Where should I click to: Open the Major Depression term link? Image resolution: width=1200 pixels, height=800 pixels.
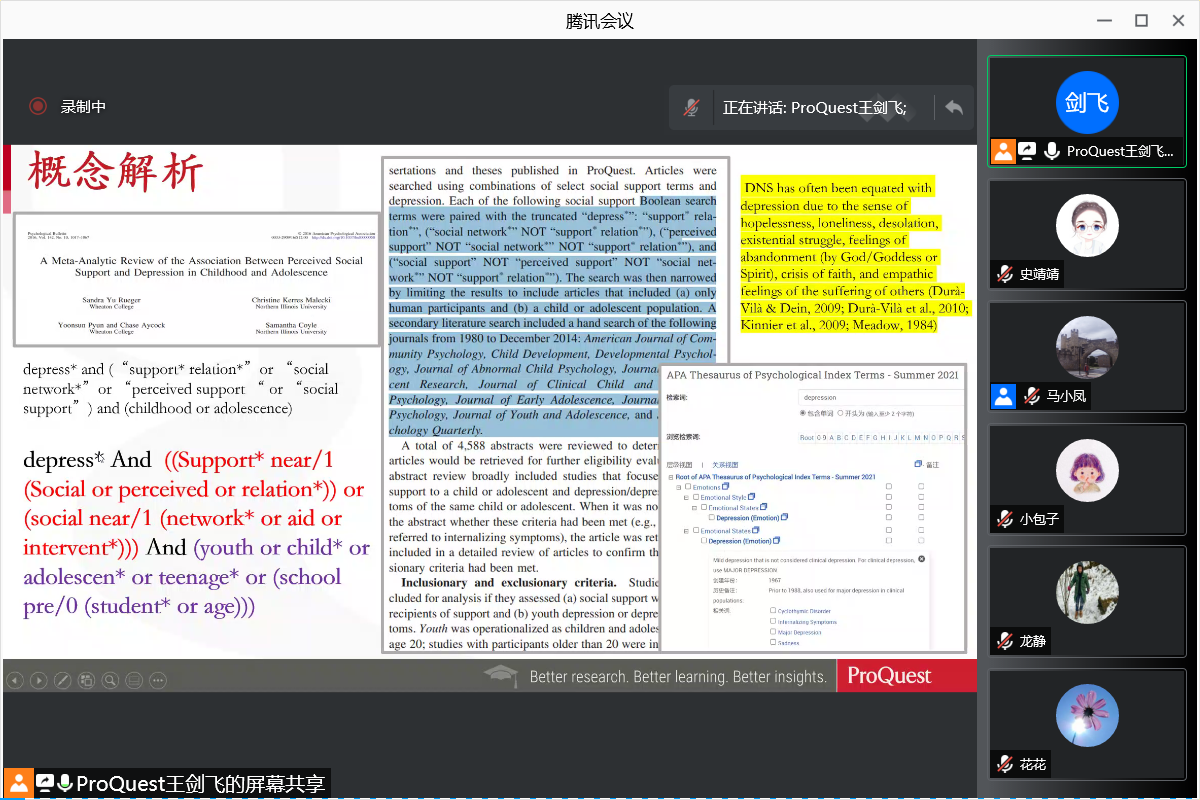(799, 632)
